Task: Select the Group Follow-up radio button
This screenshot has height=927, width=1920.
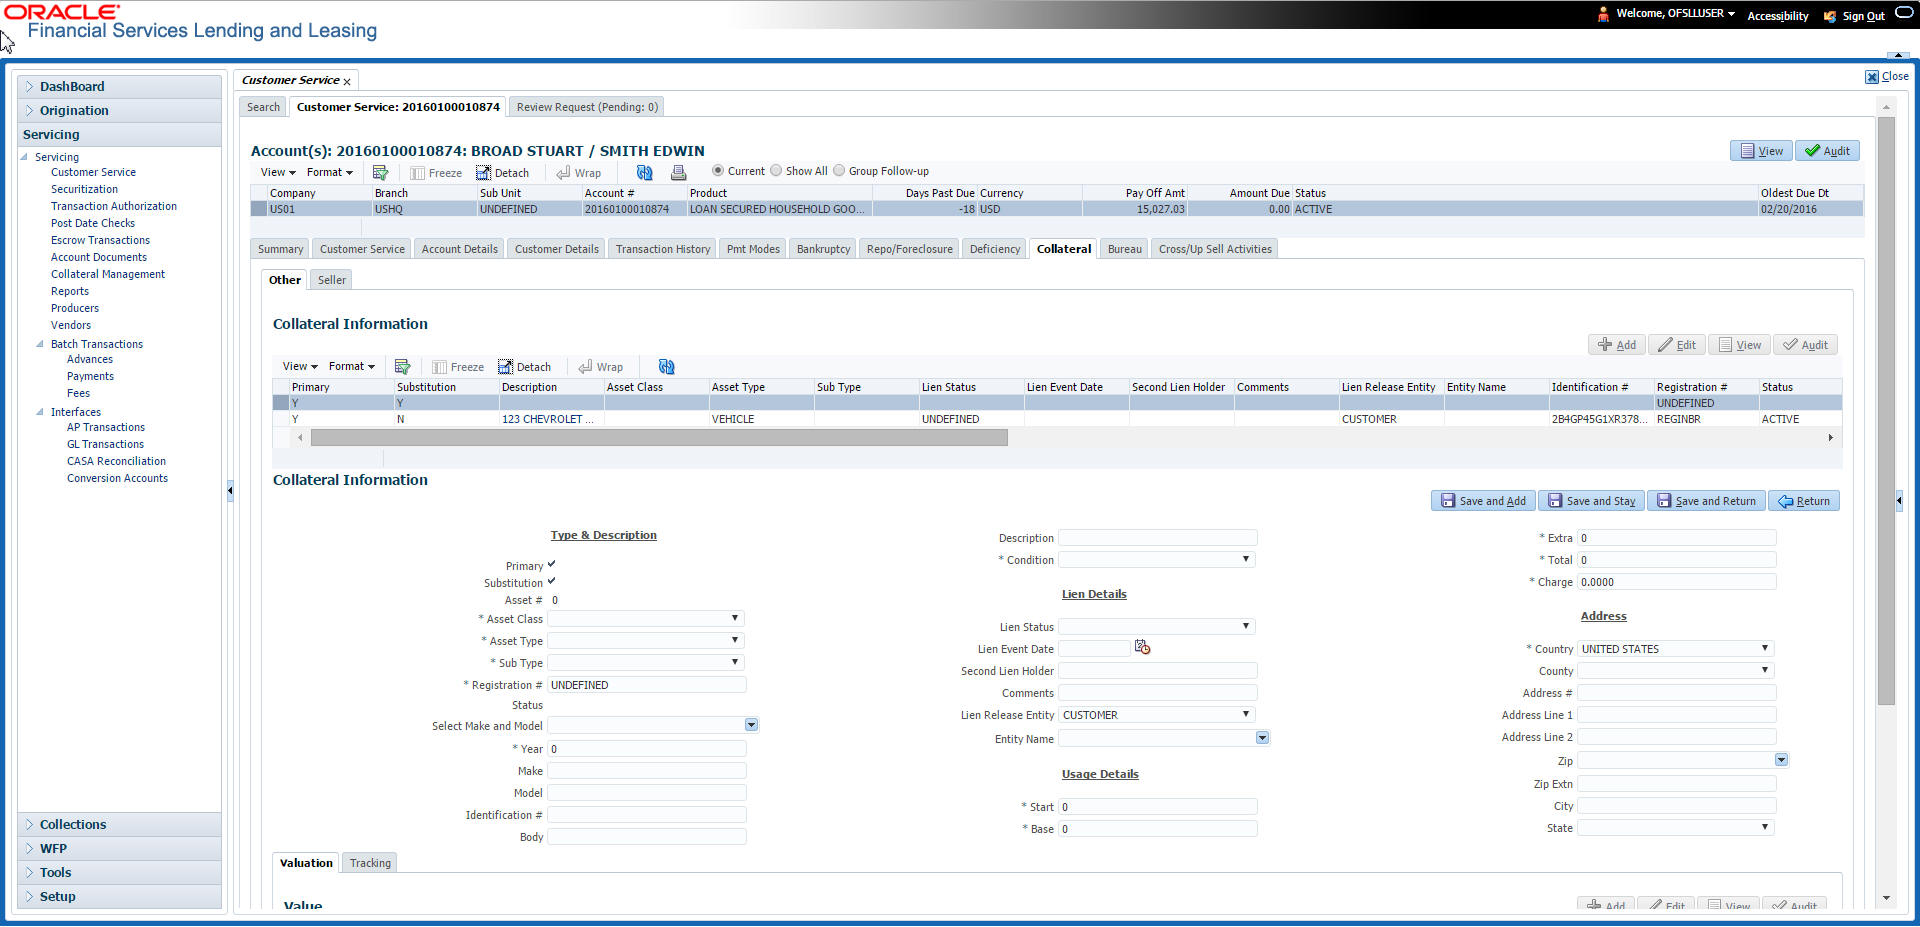Action: pos(839,171)
